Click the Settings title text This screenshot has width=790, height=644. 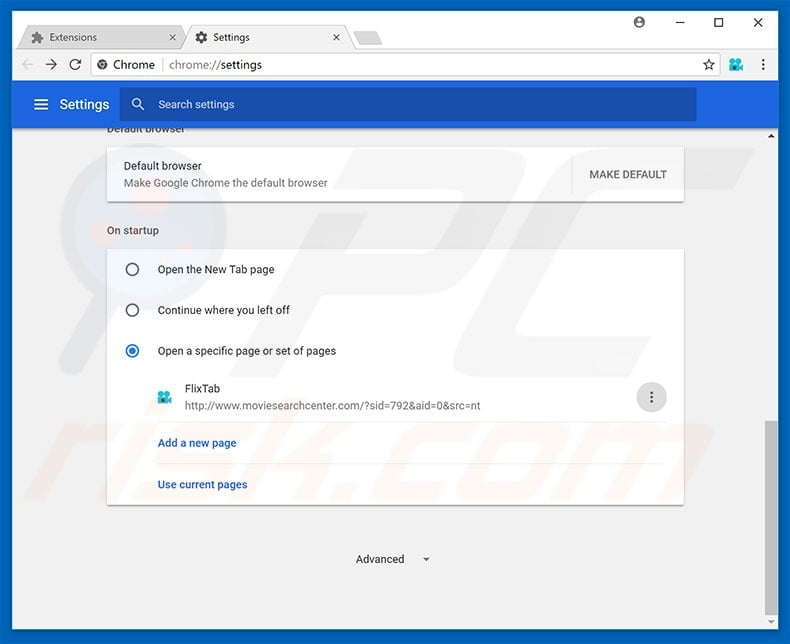click(x=84, y=104)
